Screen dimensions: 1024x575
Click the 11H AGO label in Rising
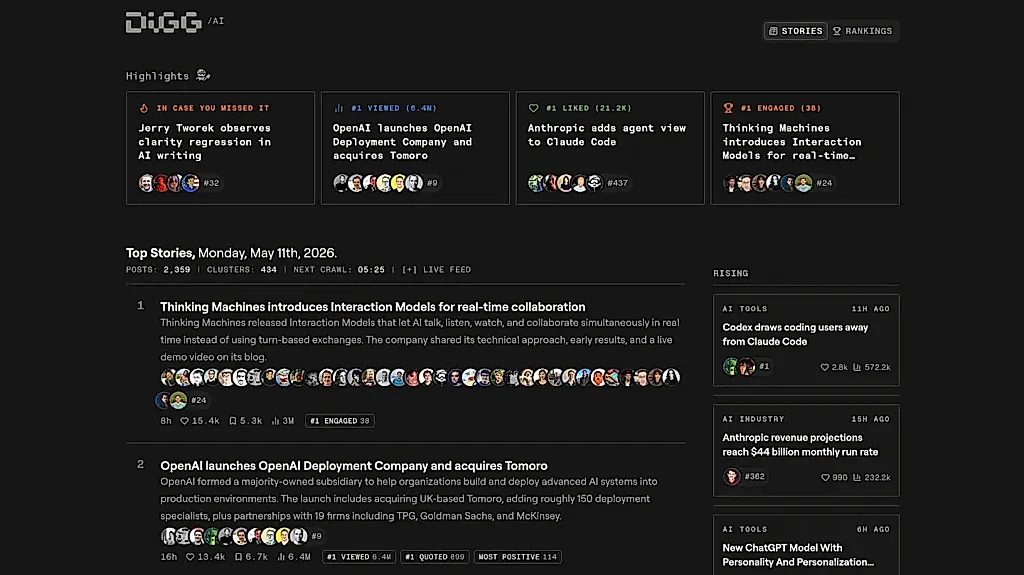[x=871, y=308]
